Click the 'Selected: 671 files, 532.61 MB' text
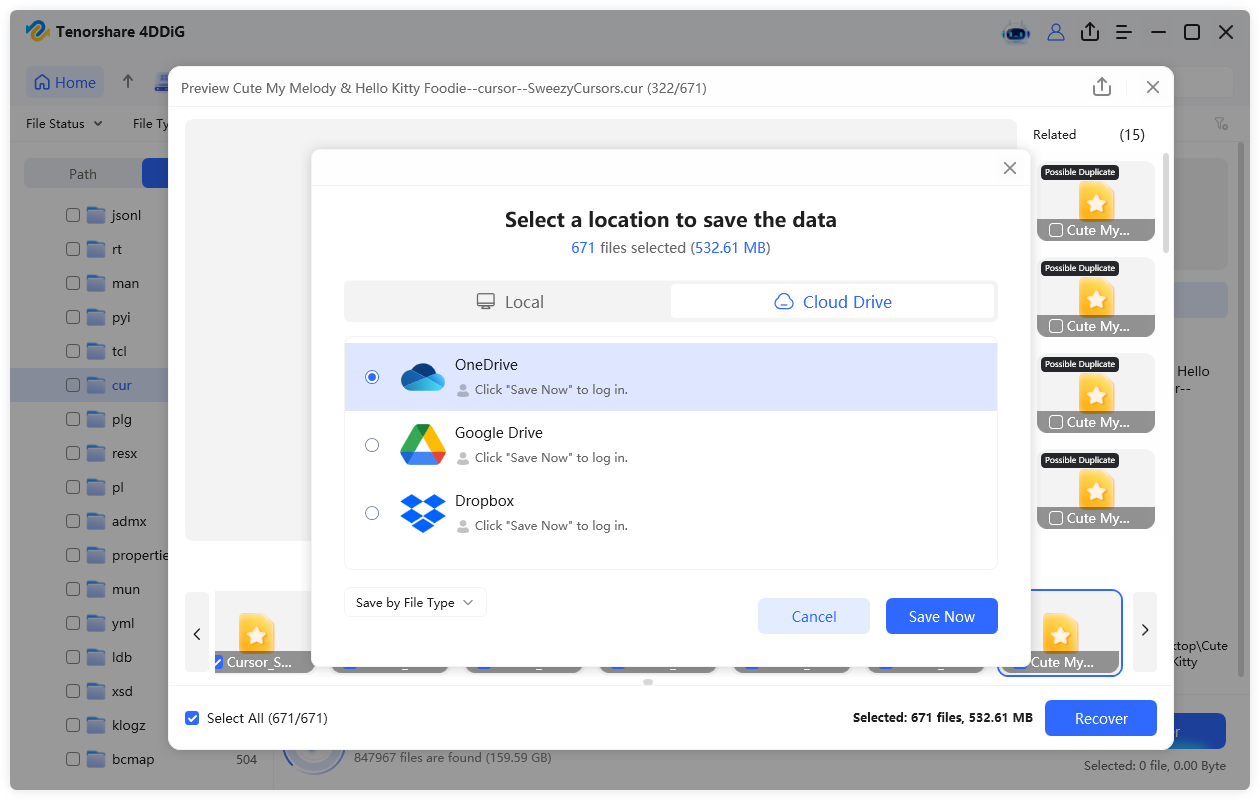1260x800 pixels. (943, 718)
